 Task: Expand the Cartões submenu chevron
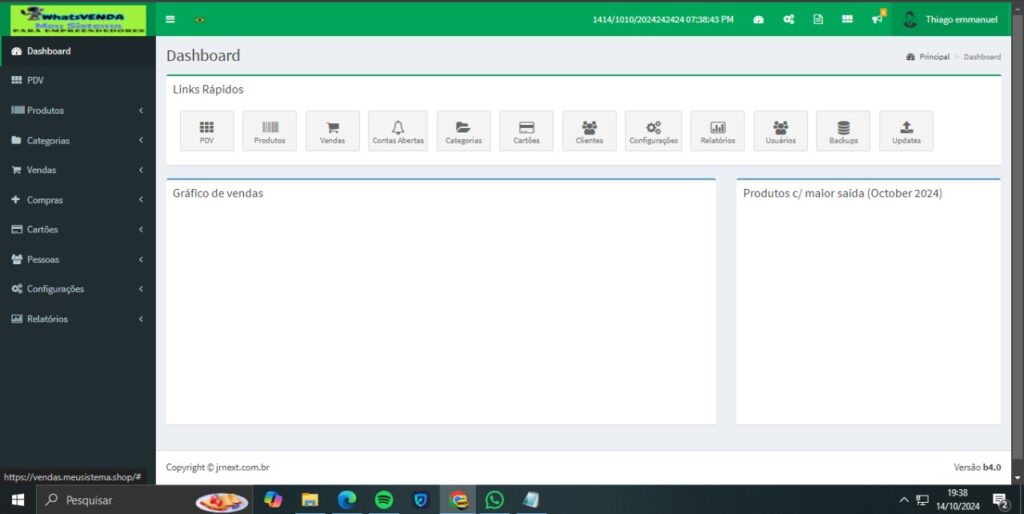tap(141, 229)
